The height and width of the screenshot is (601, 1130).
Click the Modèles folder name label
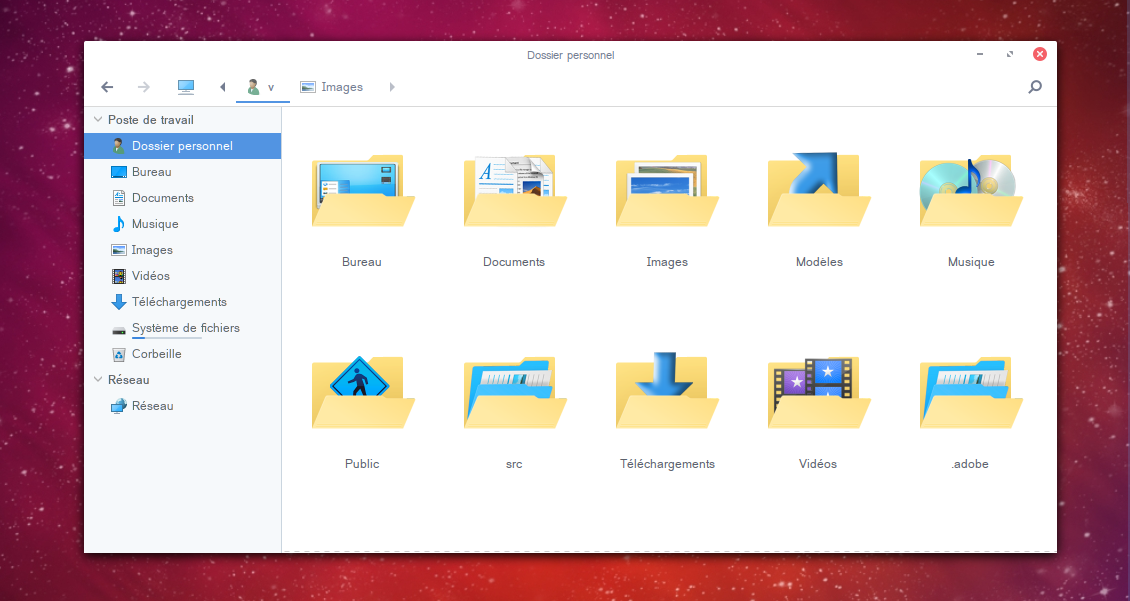819,262
